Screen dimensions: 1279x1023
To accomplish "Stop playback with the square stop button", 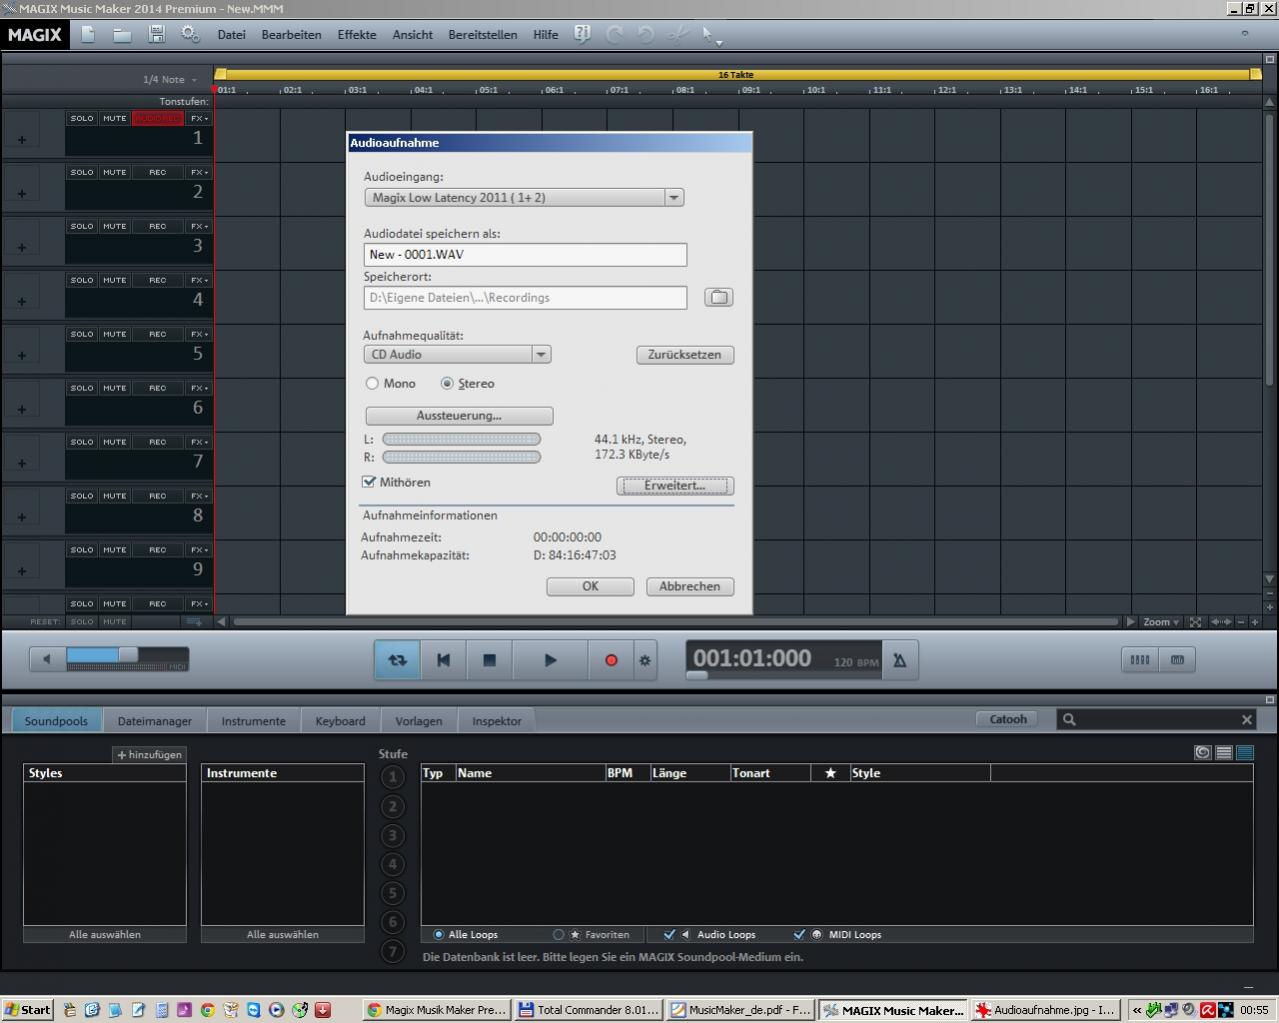I will click(x=489, y=660).
